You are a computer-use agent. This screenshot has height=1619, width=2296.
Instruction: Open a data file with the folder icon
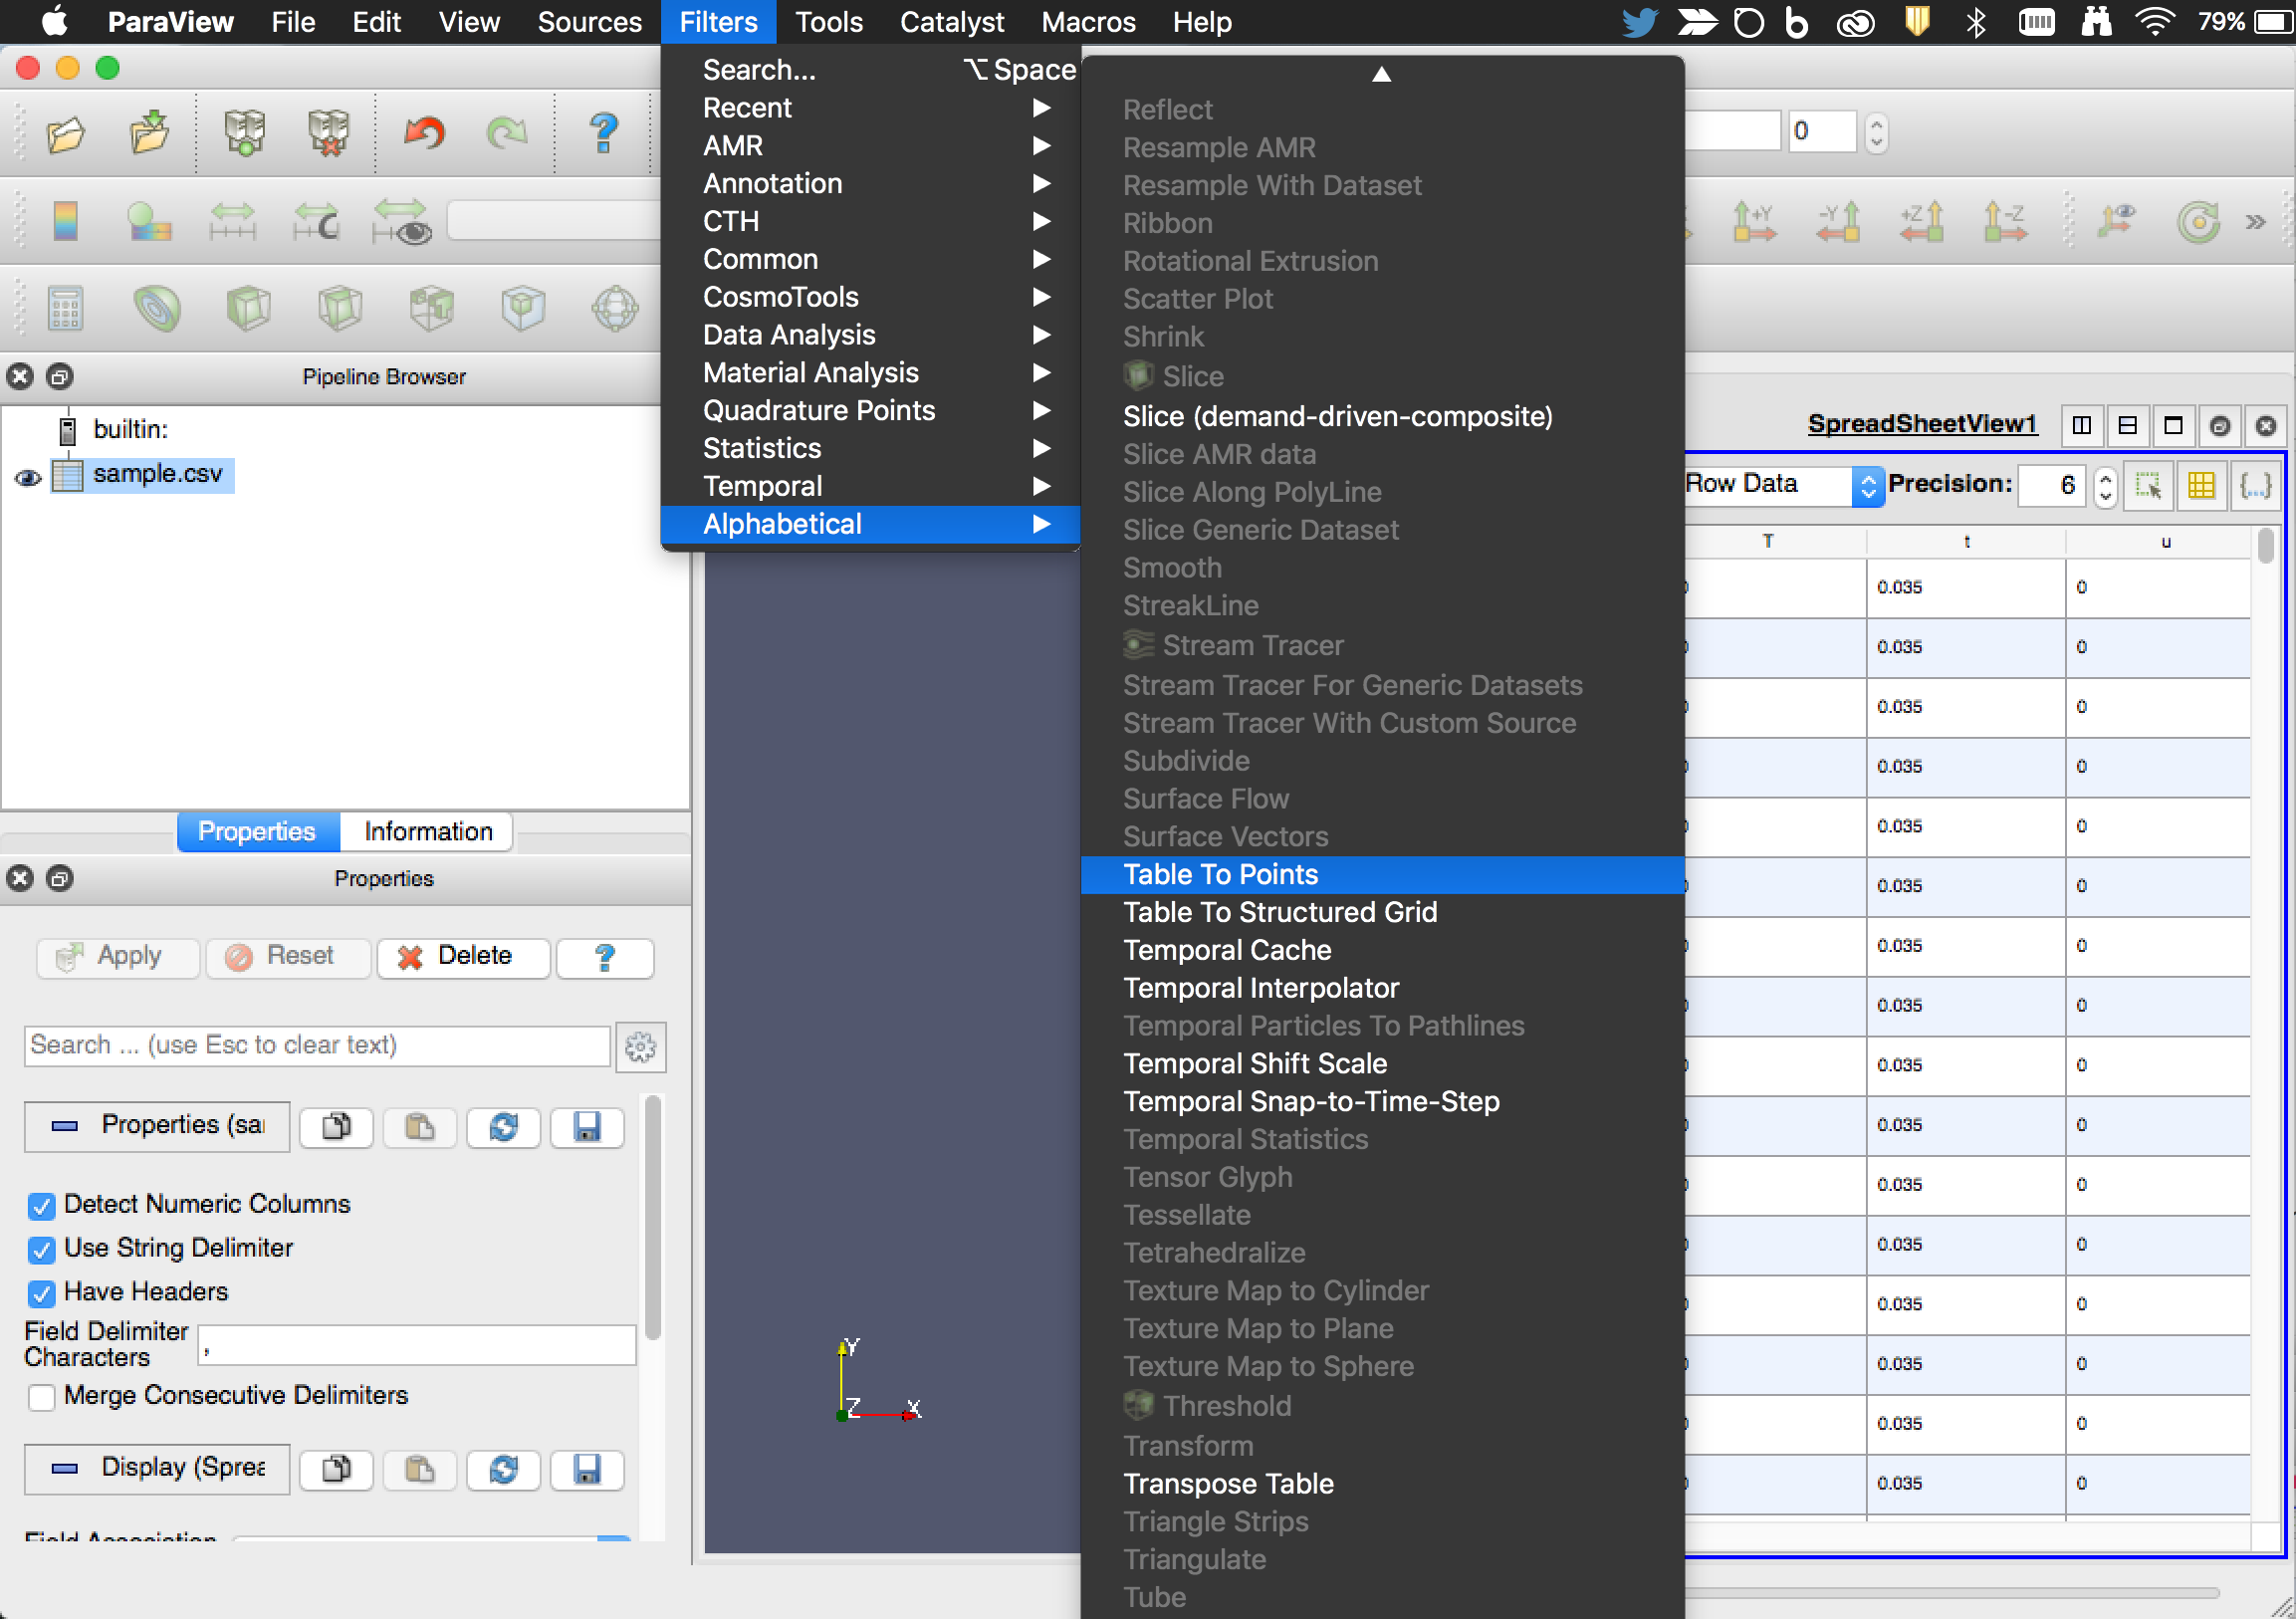click(x=64, y=133)
